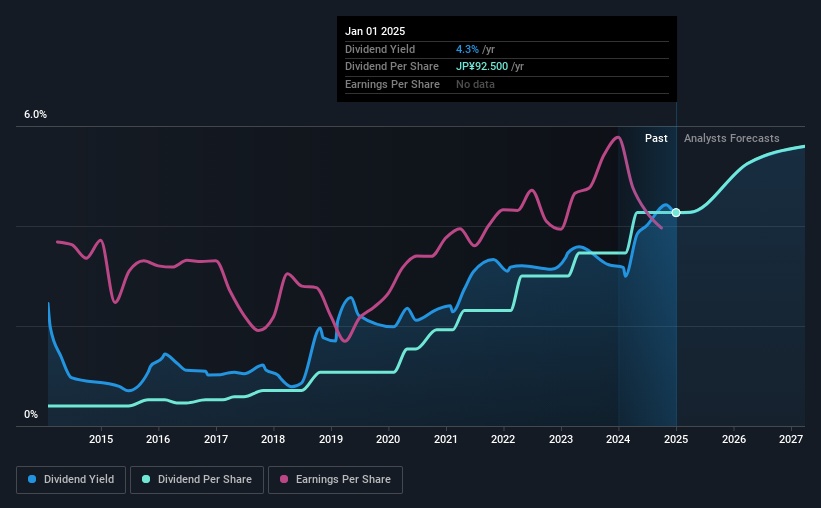This screenshot has width=821, height=508.
Task: Click the tooltip 'Earnings Per Share' row label
Action: coord(392,84)
